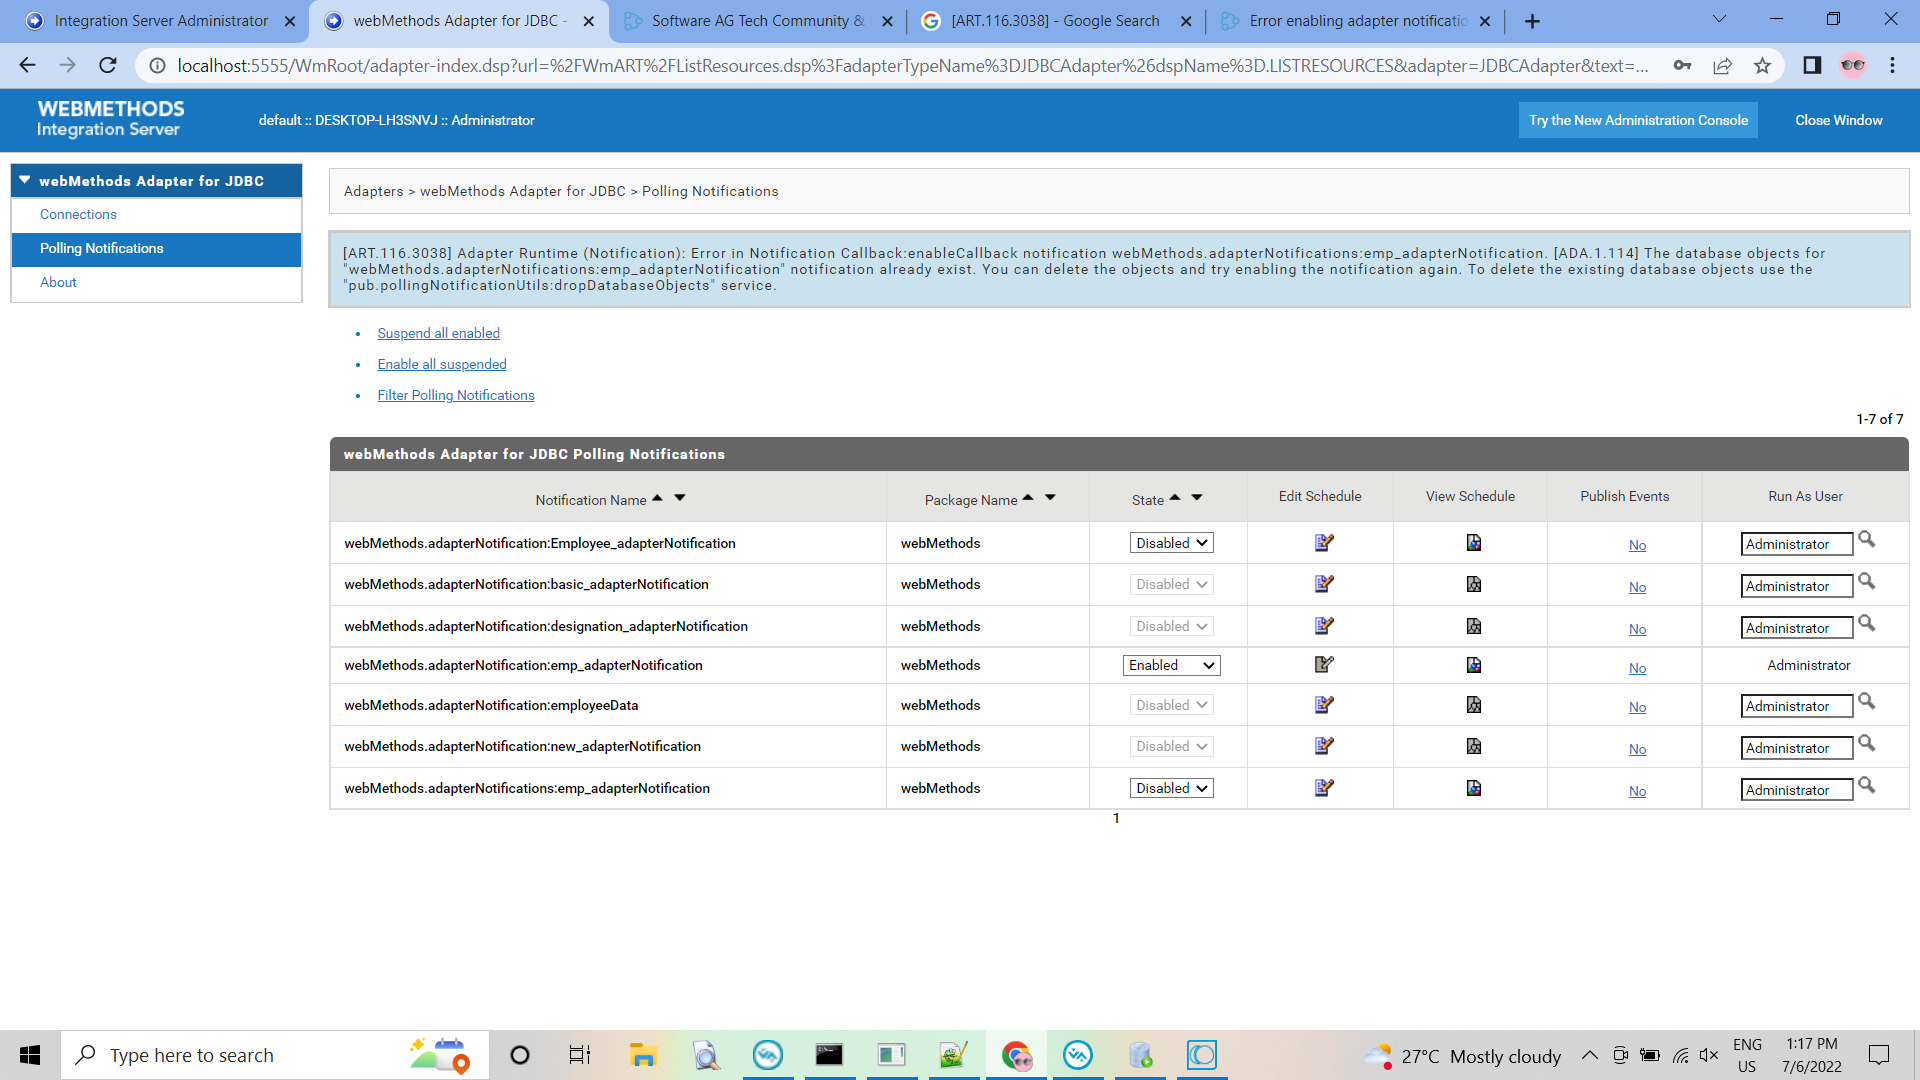
Task: View schedule of designation_adapterNotification
Action: (x=1473, y=626)
